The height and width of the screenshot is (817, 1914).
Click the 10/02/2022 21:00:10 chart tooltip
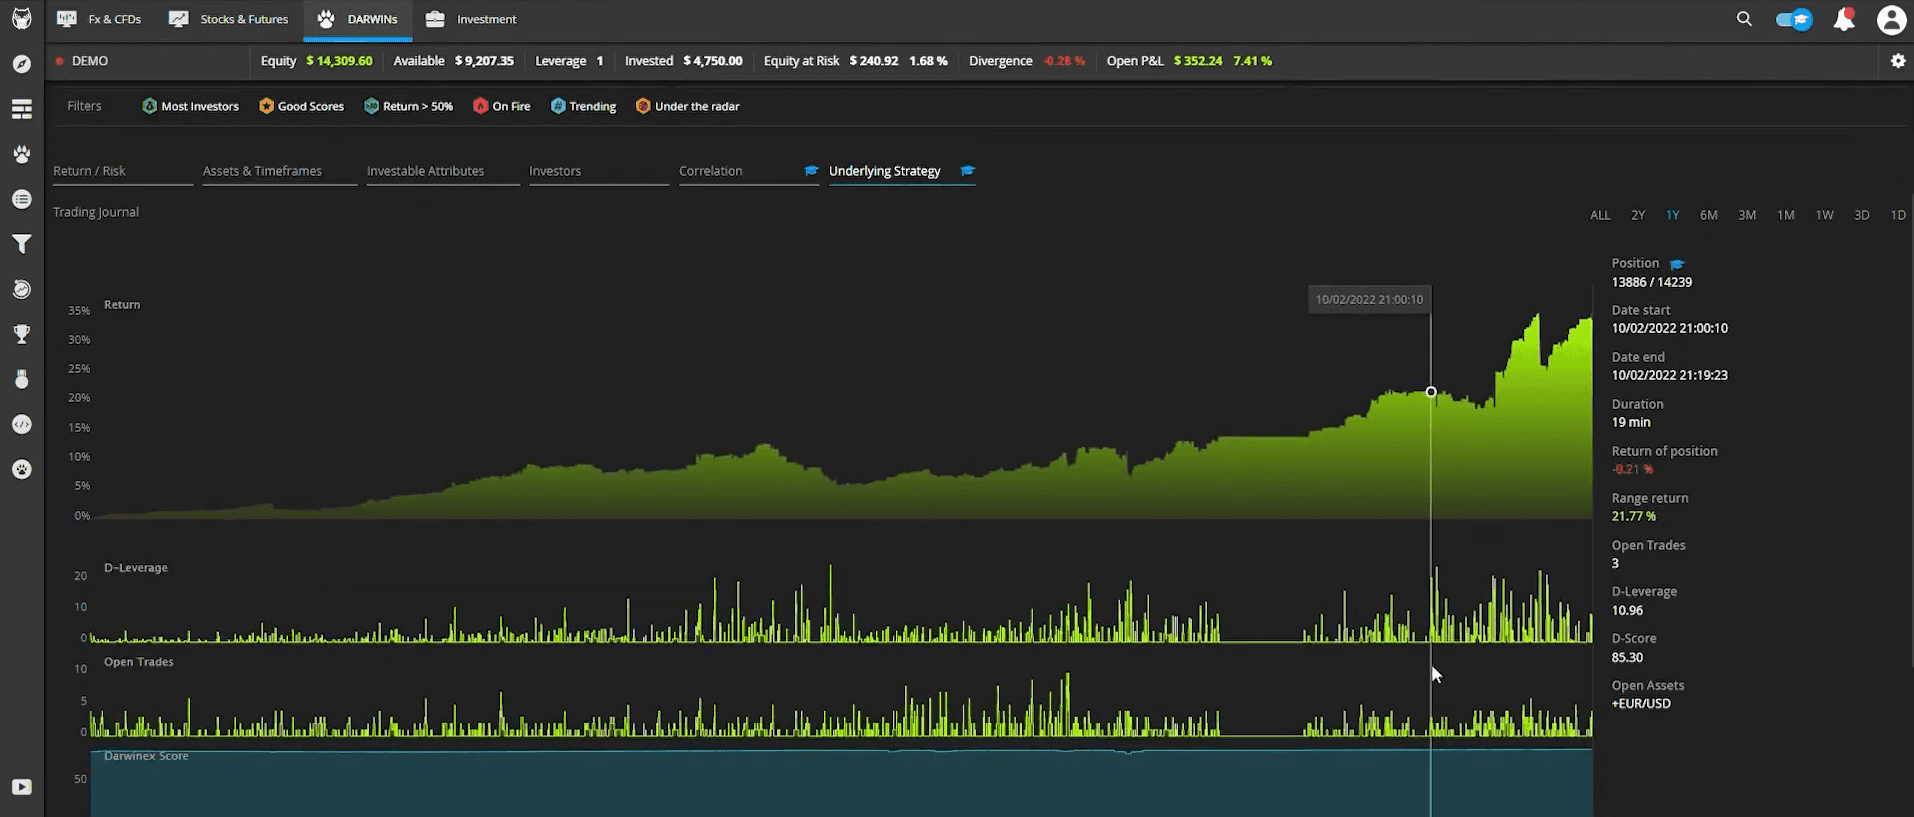coord(1369,299)
